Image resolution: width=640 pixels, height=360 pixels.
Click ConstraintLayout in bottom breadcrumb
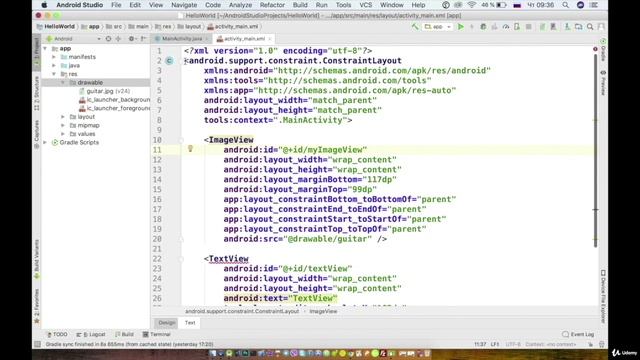coord(242,311)
